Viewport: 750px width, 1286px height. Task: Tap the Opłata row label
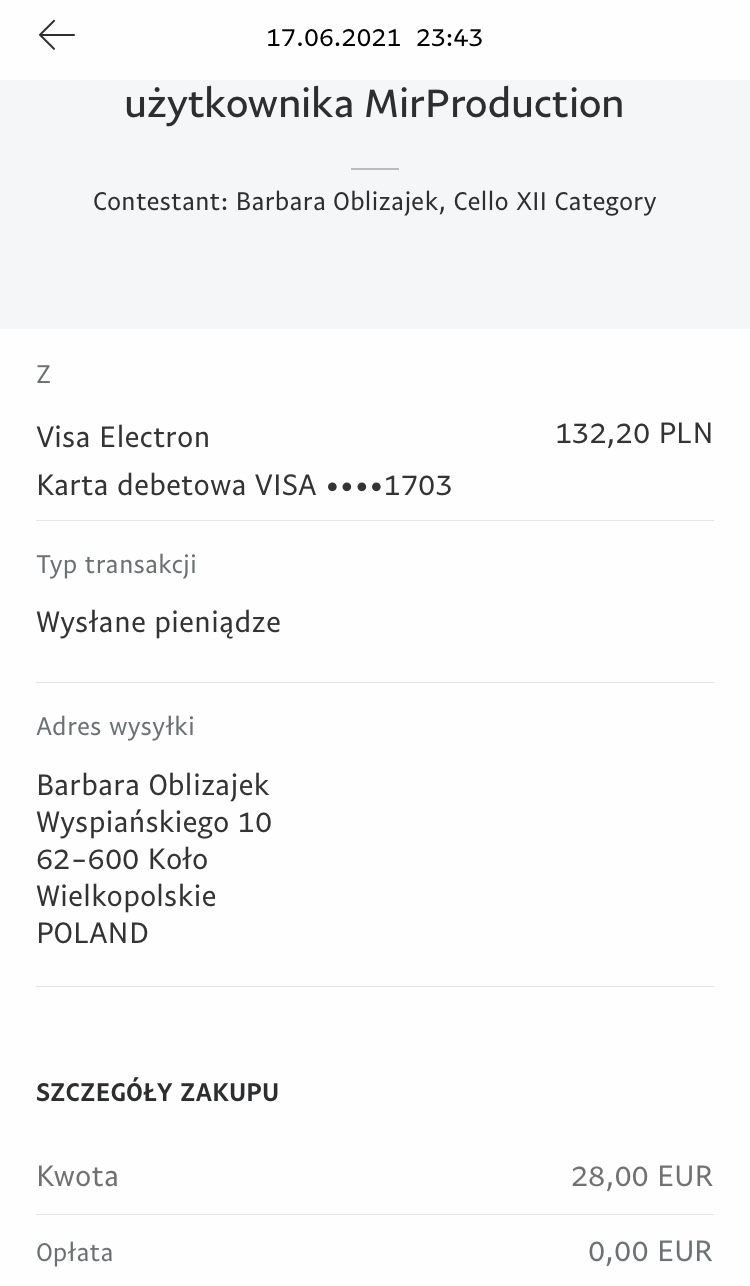pyautogui.click(x=75, y=1252)
